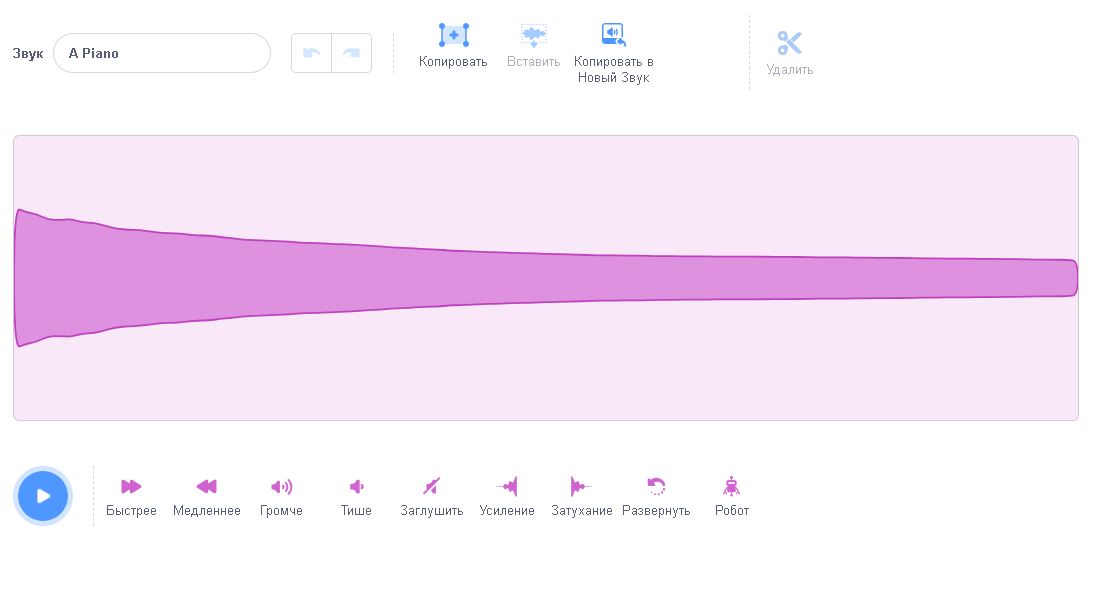Play the A Piano sound

[x=43, y=496]
